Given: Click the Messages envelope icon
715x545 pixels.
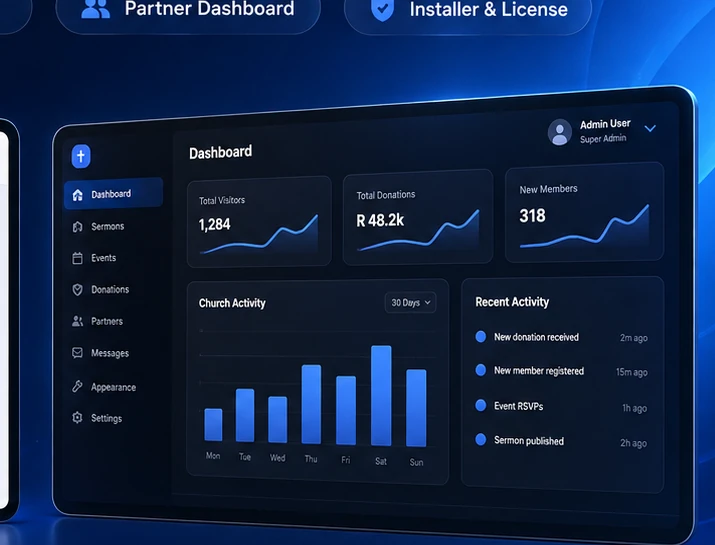Looking at the screenshot, I should (x=78, y=353).
